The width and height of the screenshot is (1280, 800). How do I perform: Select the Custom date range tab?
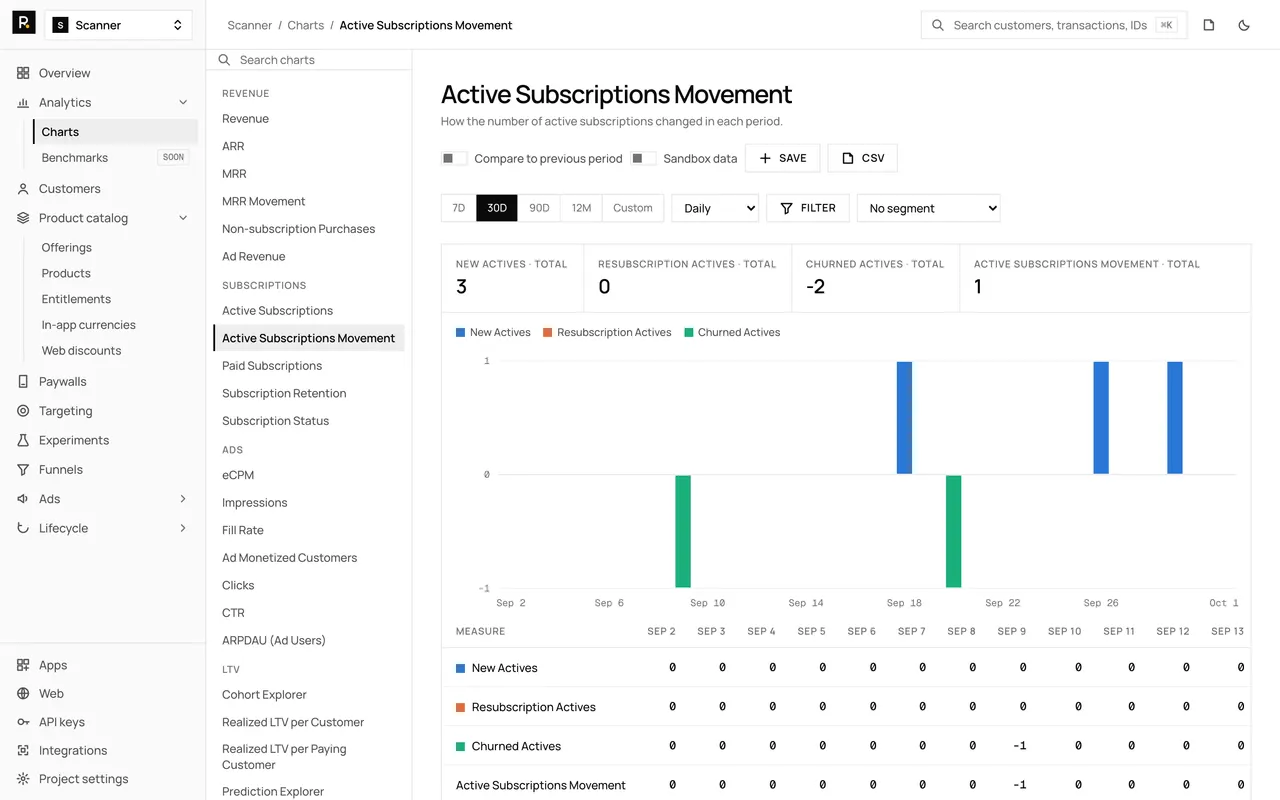point(633,208)
